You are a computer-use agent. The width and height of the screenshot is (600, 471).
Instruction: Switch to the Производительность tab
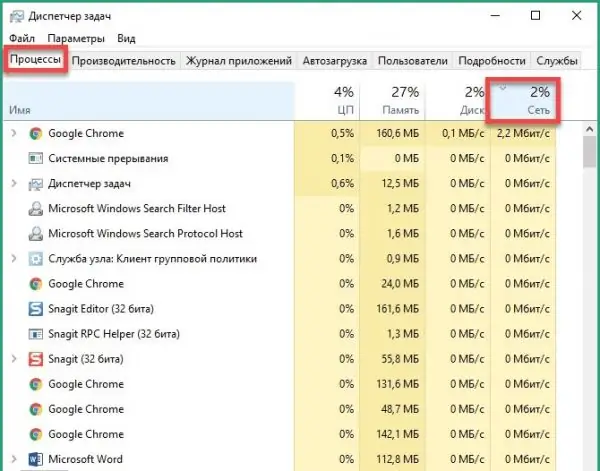point(124,61)
